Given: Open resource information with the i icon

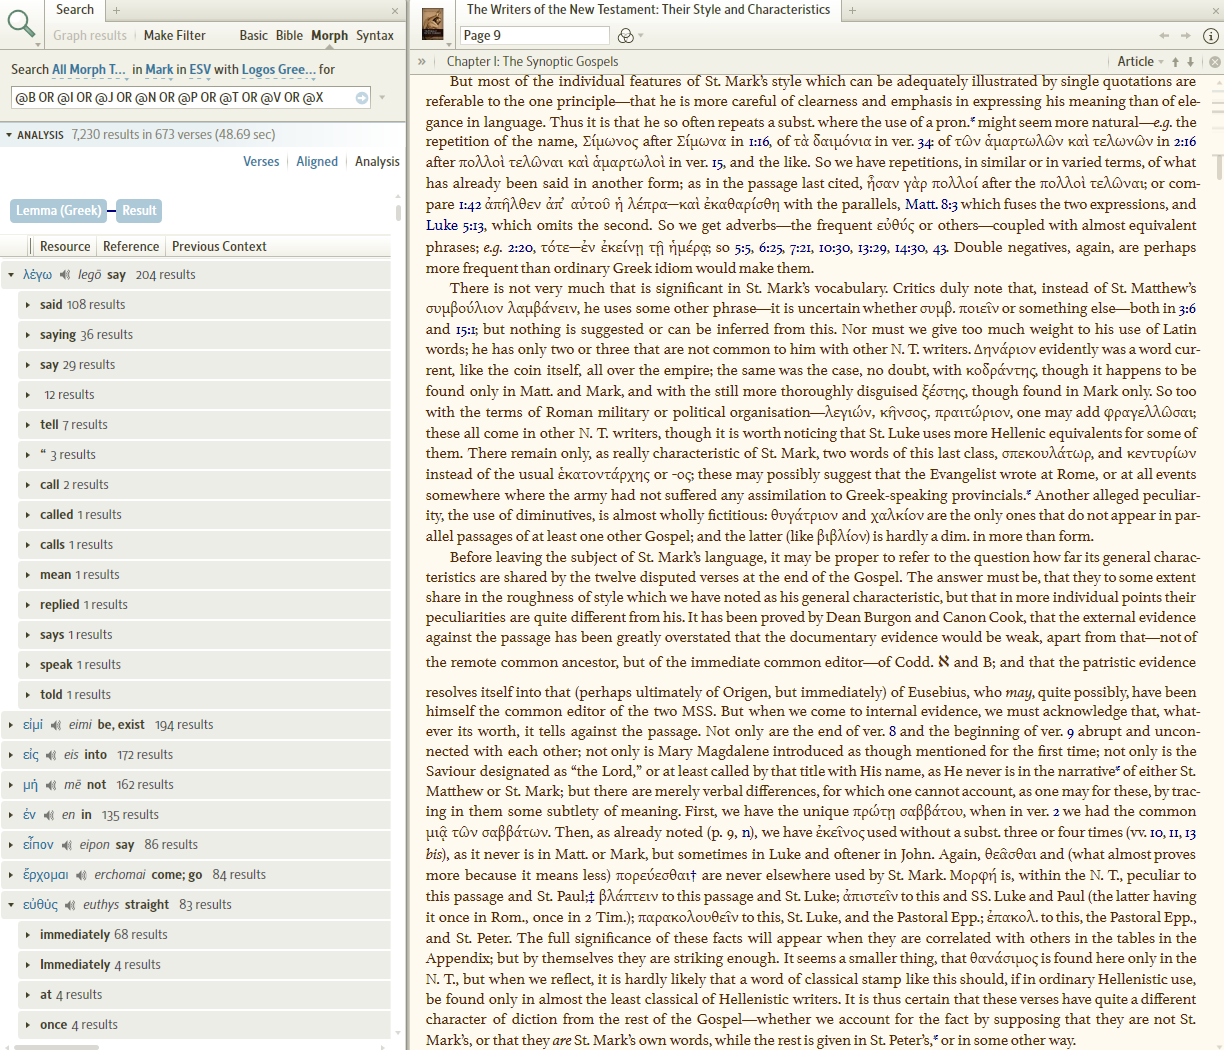Looking at the screenshot, I should click(1210, 36).
